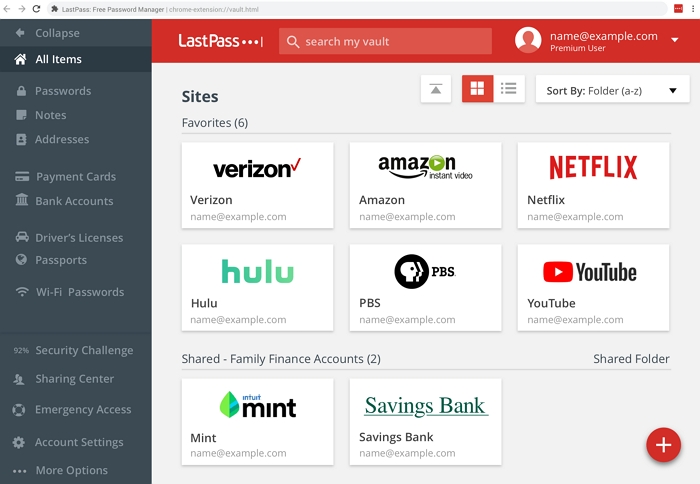Switch to grid view
700x484 pixels.
click(x=477, y=88)
